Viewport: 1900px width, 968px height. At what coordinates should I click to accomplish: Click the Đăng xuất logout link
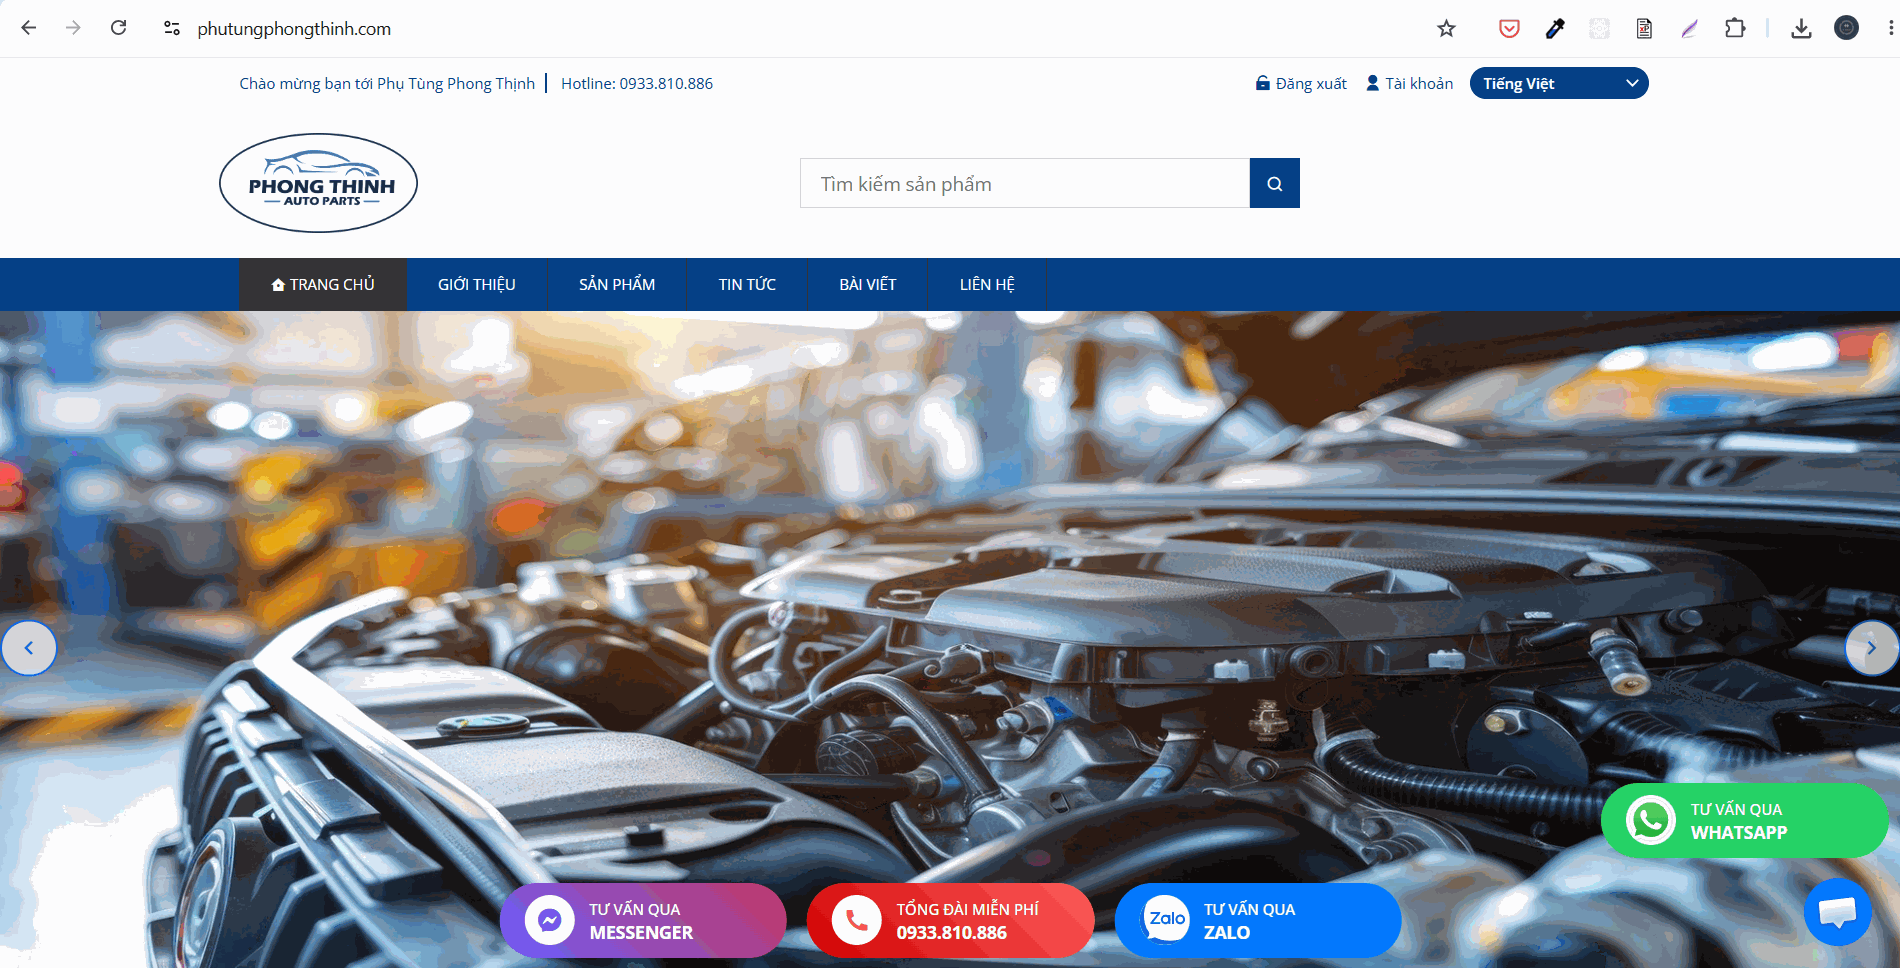coord(1301,83)
